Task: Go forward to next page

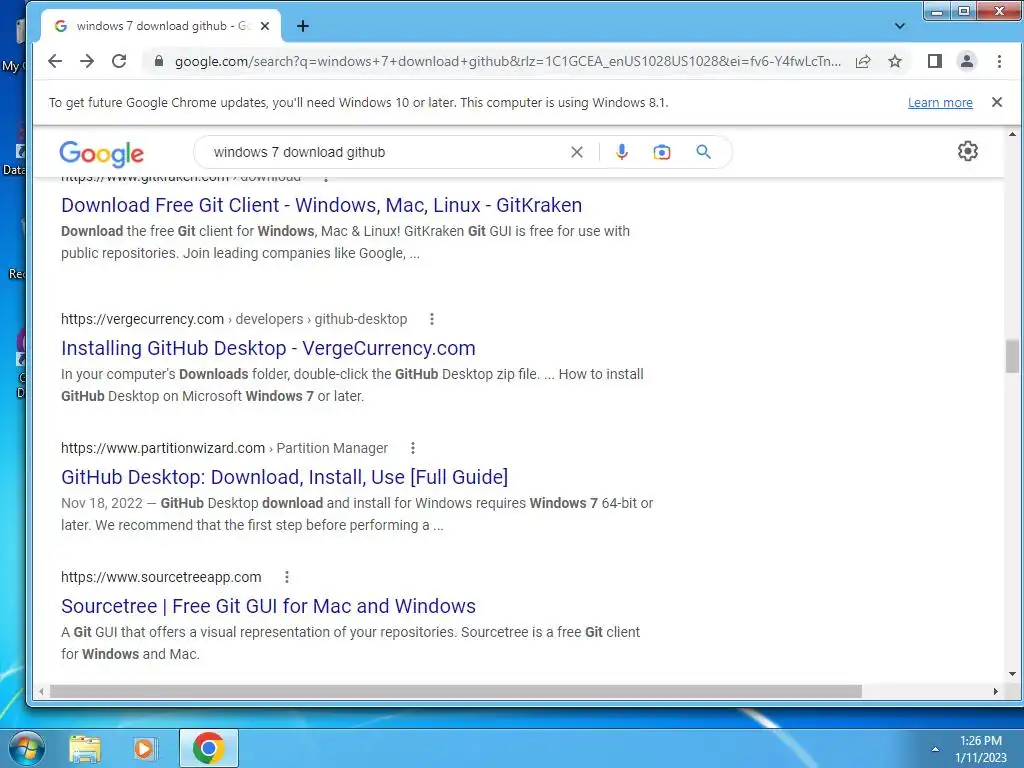Action: tap(87, 61)
